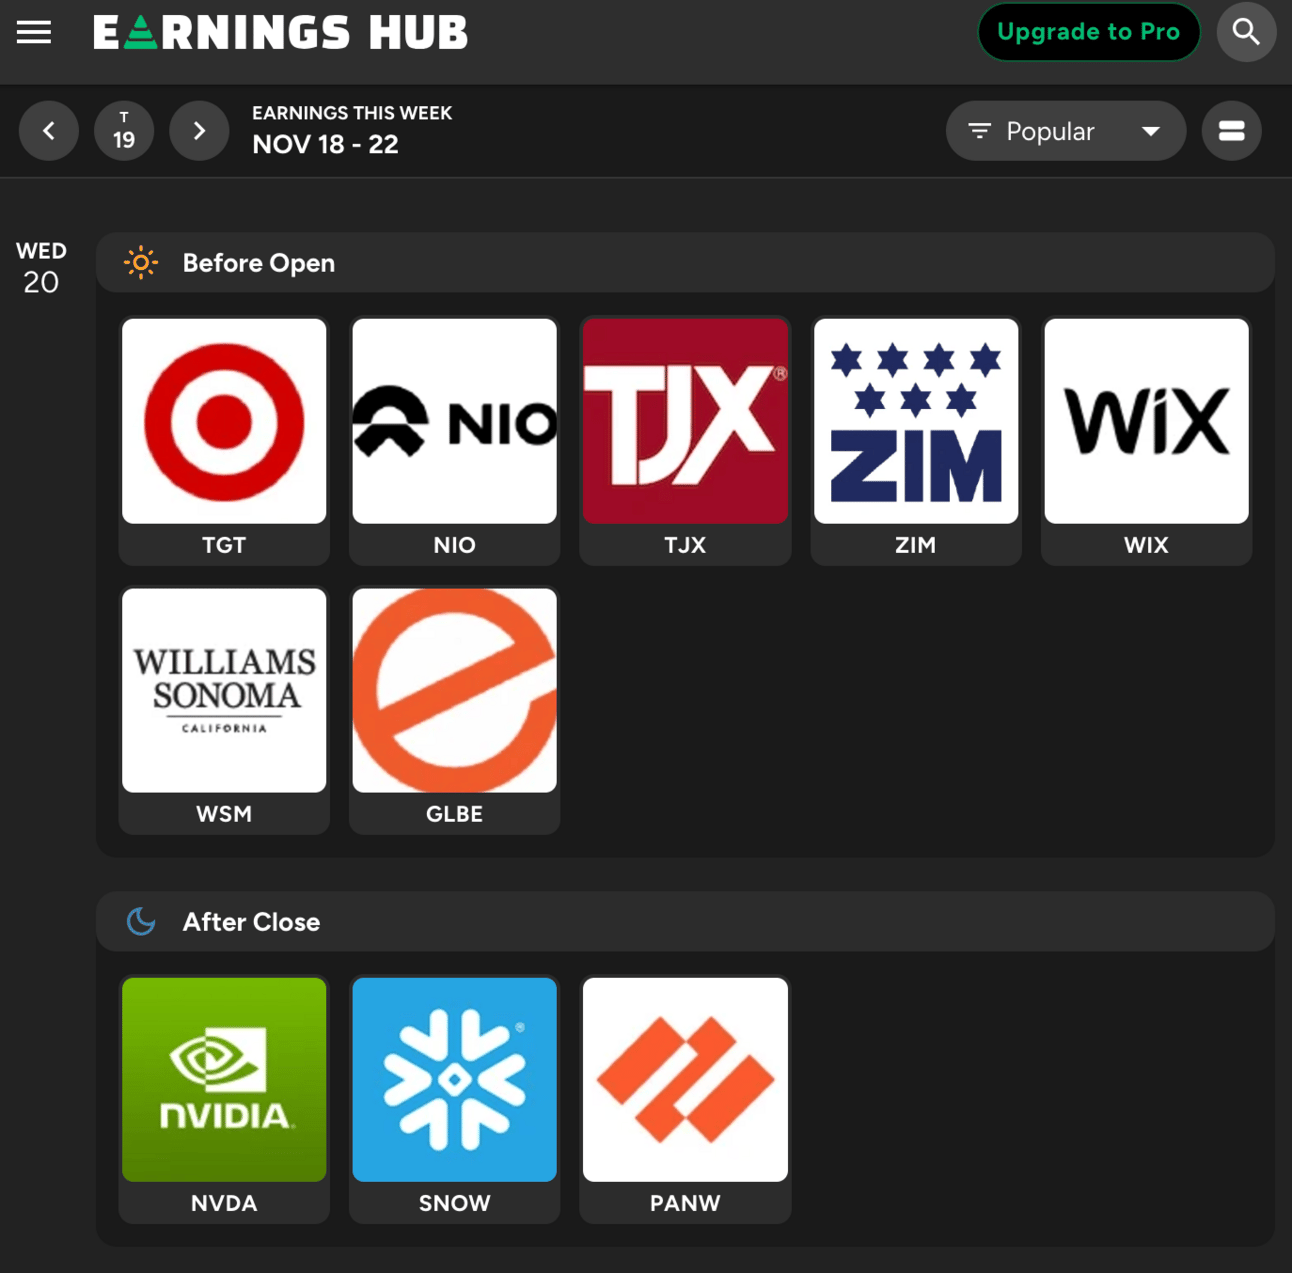Image resolution: width=1292 pixels, height=1273 pixels.
Task: Open the Popular sort dropdown
Action: 1066,131
